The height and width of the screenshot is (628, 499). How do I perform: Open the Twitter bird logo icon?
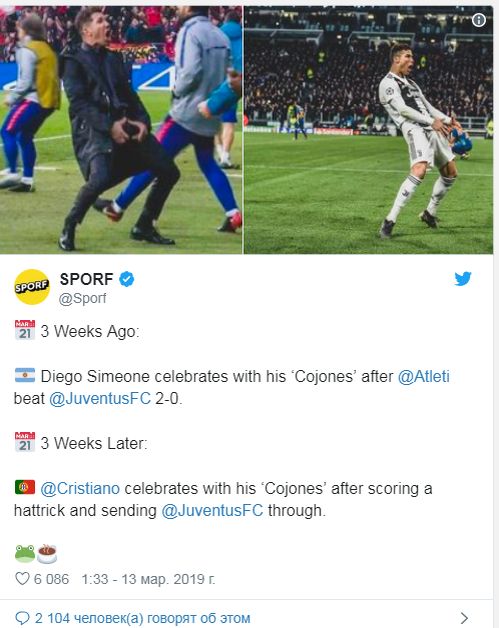coord(463,279)
